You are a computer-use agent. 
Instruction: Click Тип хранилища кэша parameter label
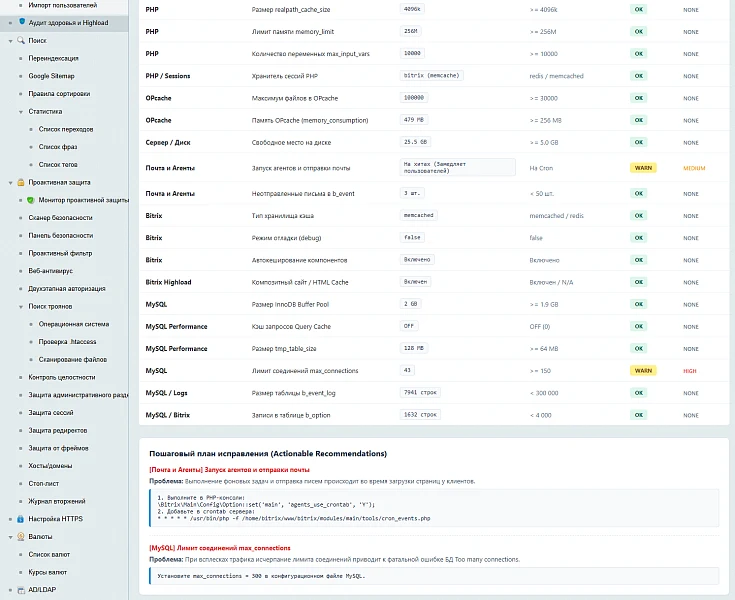coord(283,216)
